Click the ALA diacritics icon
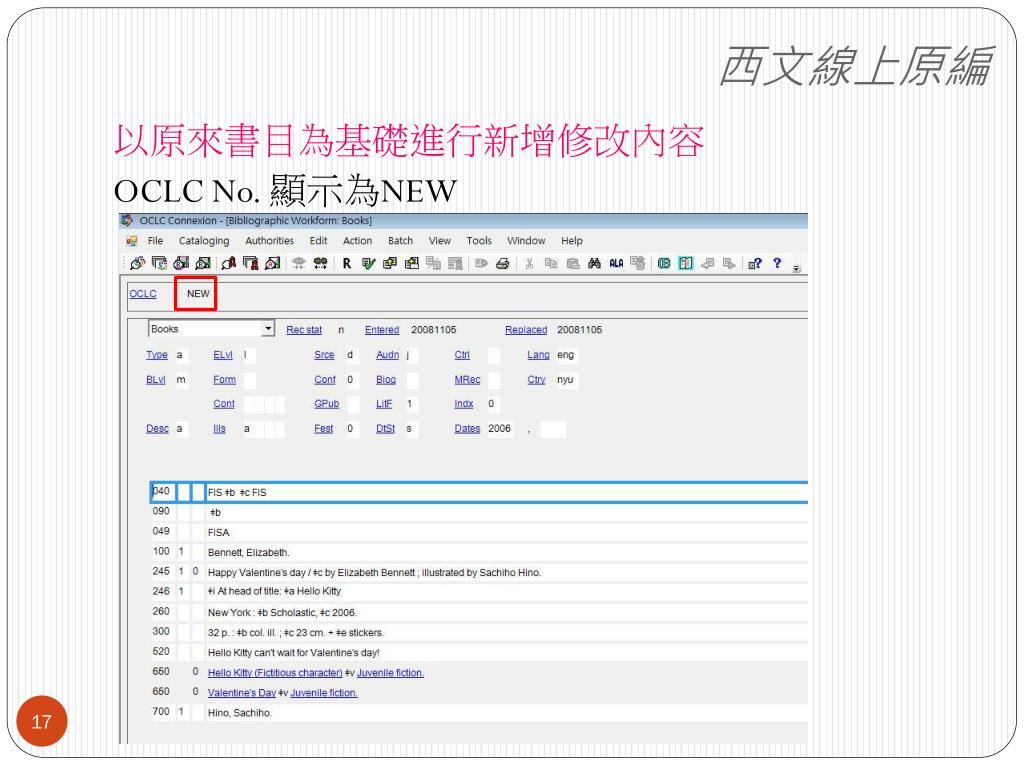 click(616, 263)
